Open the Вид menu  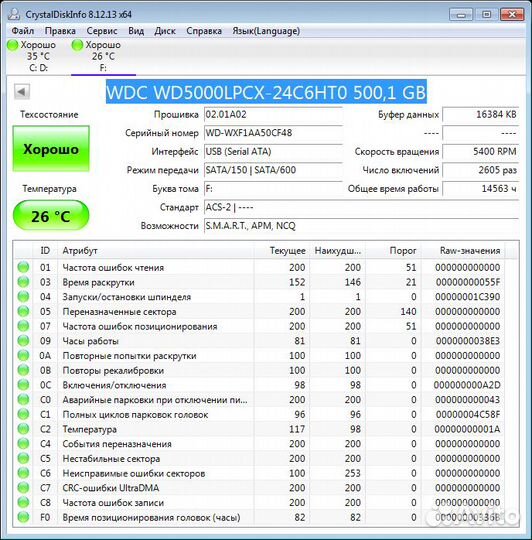(x=136, y=31)
